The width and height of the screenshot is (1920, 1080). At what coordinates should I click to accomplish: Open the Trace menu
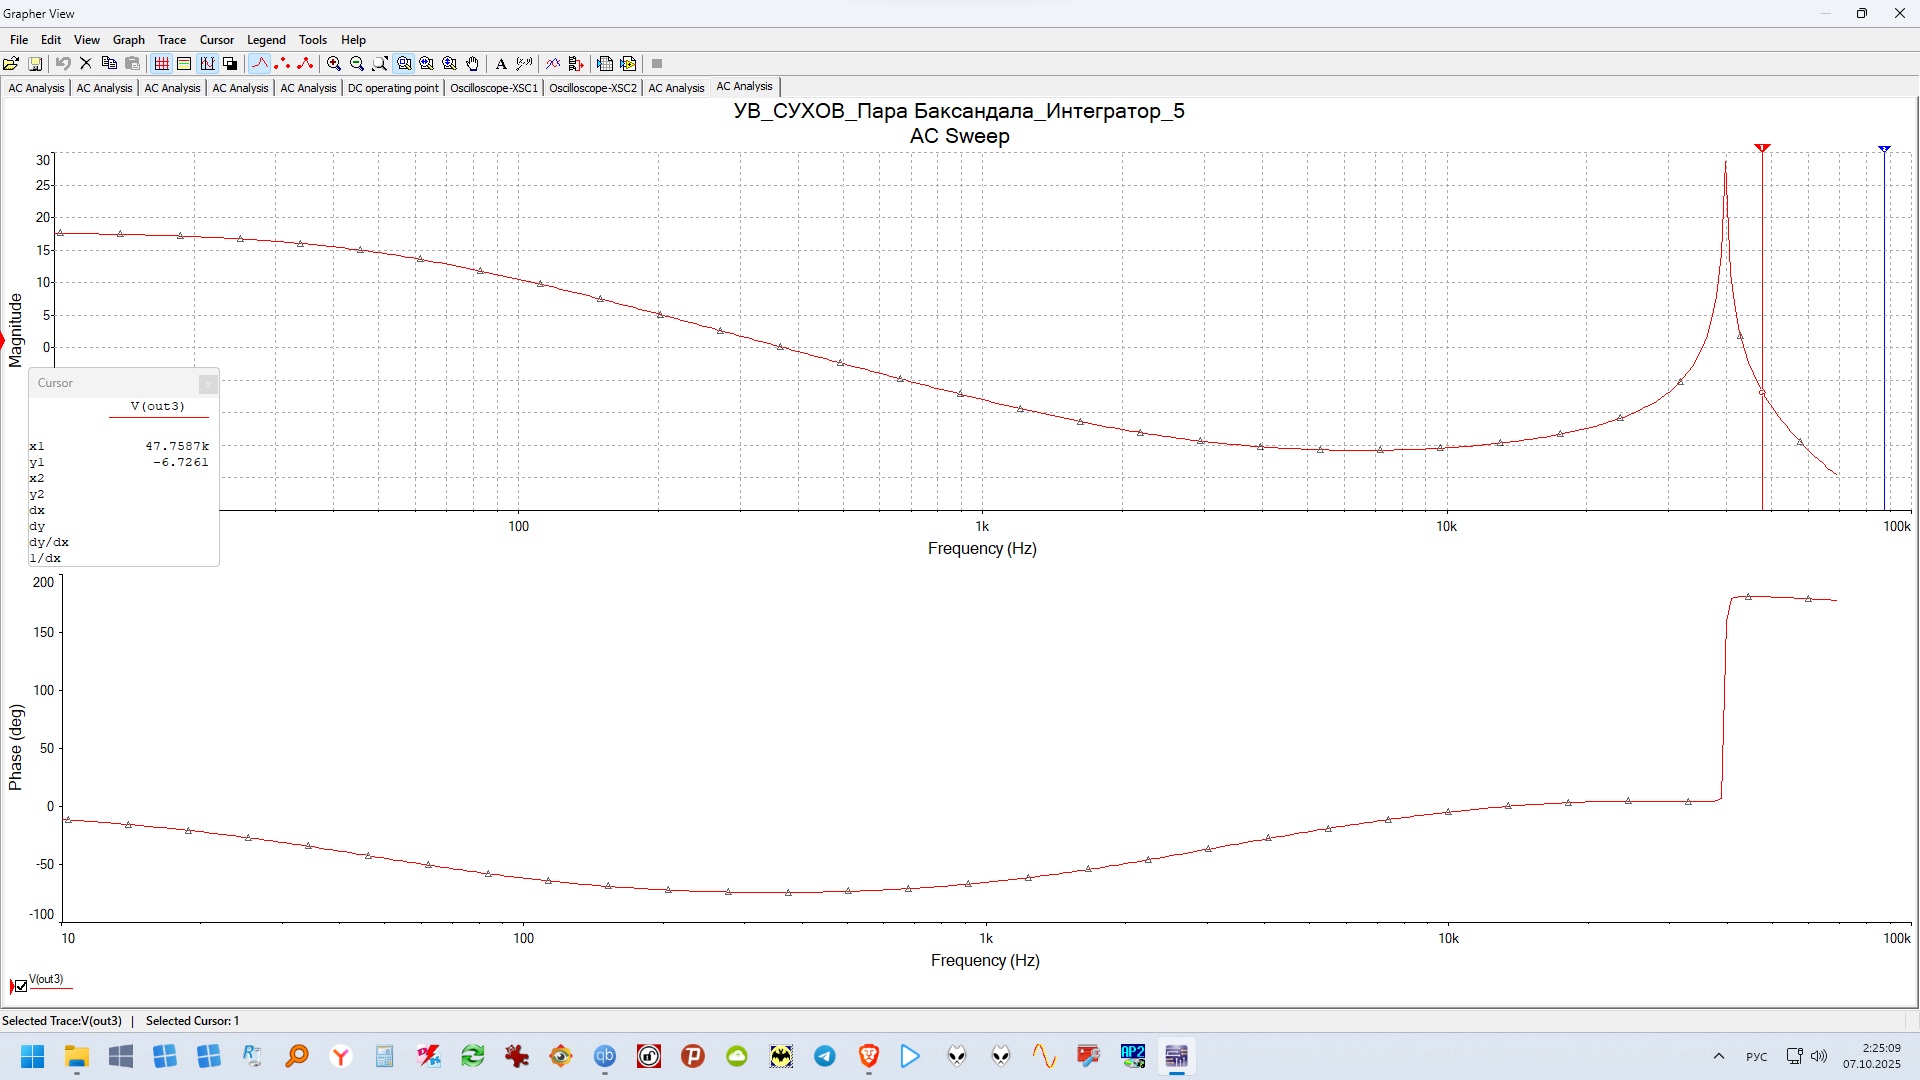(x=172, y=40)
